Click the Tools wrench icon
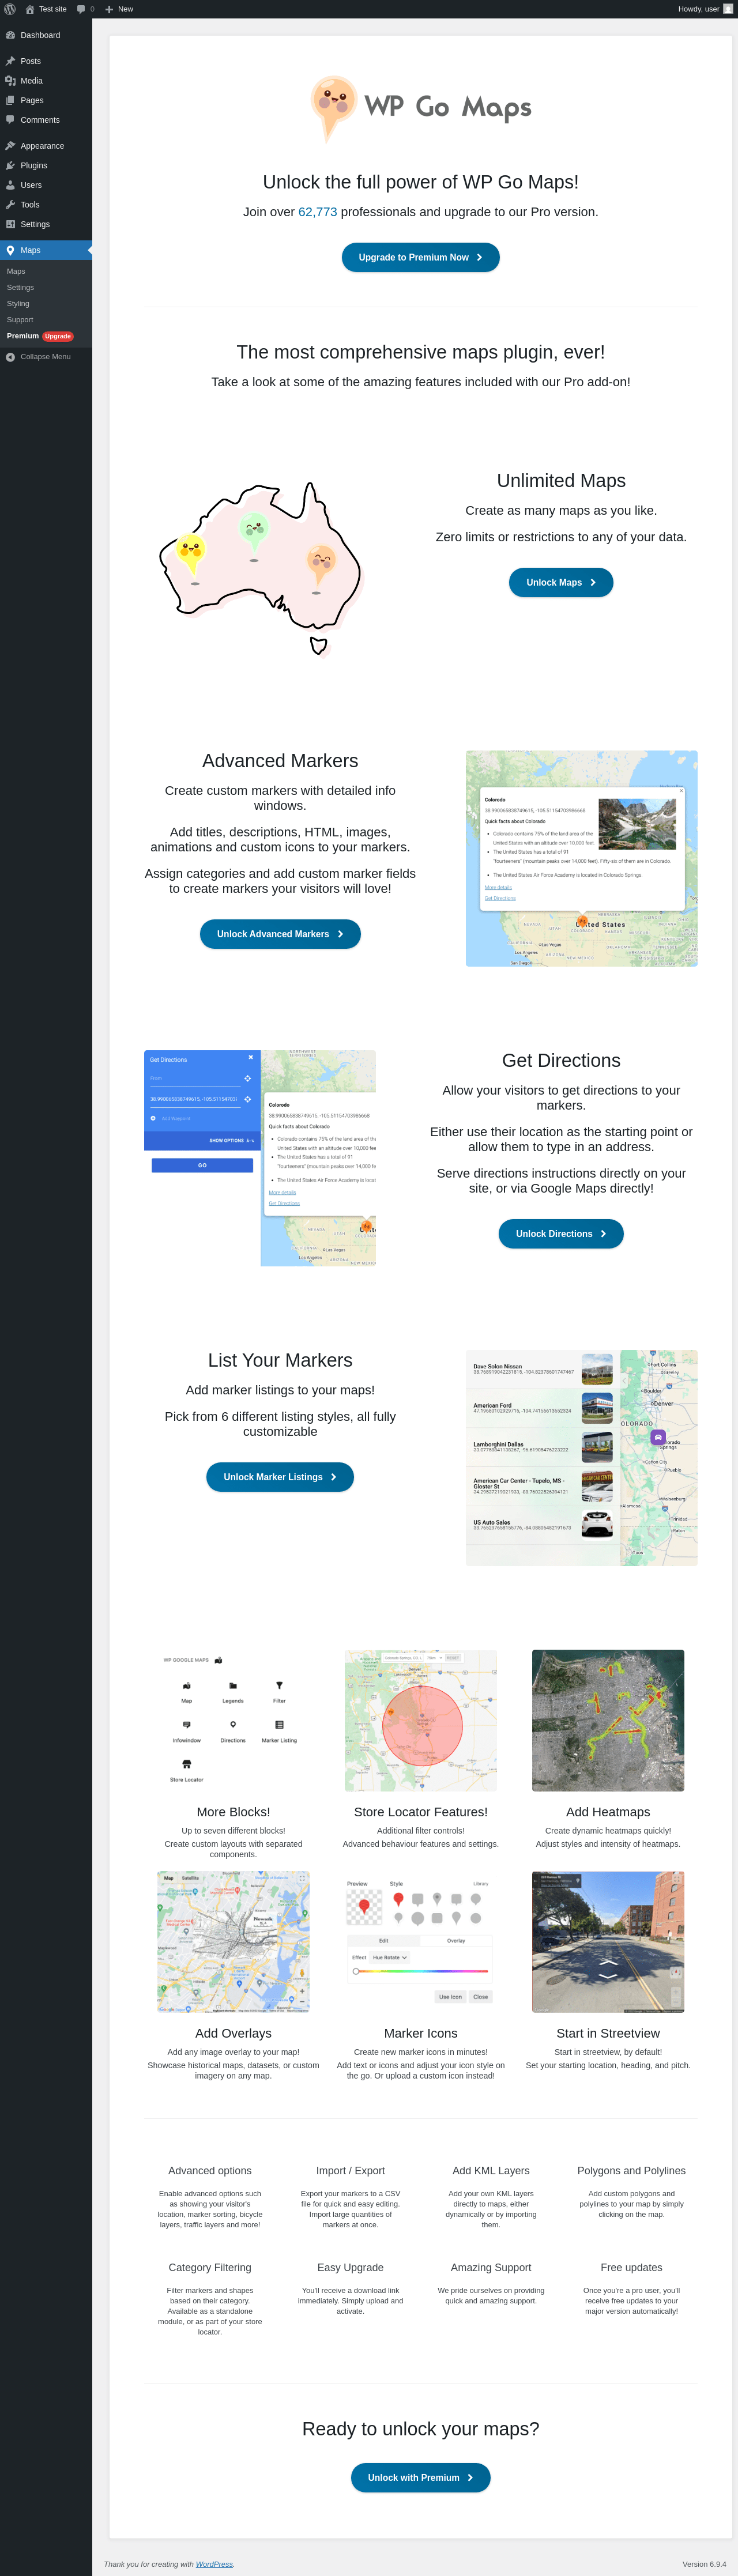Viewport: 738px width, 2576px height. click(x=10, y=205)
